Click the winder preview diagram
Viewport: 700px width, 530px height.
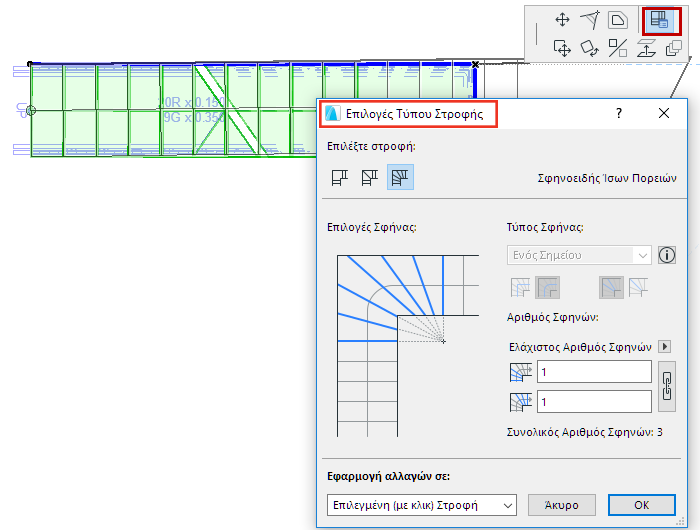click(x=408, y=346)
